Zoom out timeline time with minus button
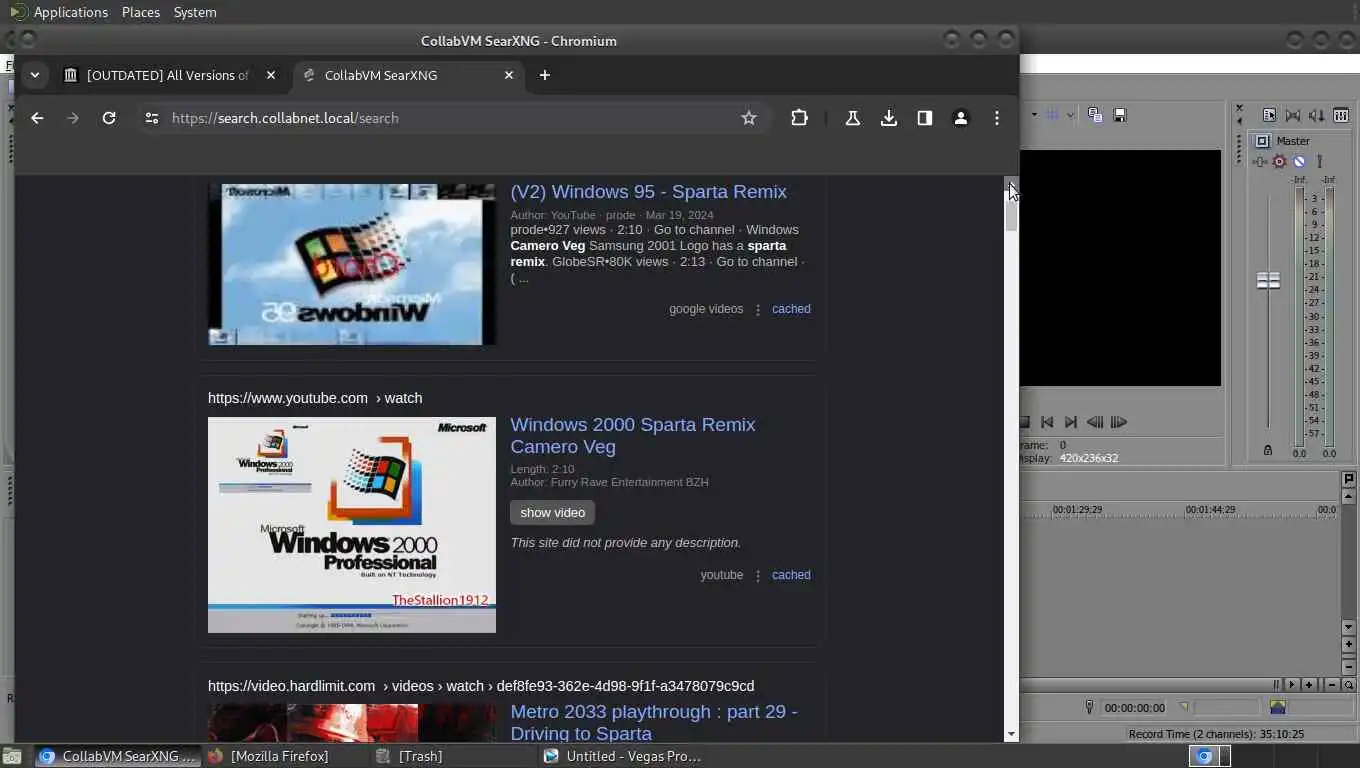This screenshot has height=768, width=1360. [x=1332, y=685]
